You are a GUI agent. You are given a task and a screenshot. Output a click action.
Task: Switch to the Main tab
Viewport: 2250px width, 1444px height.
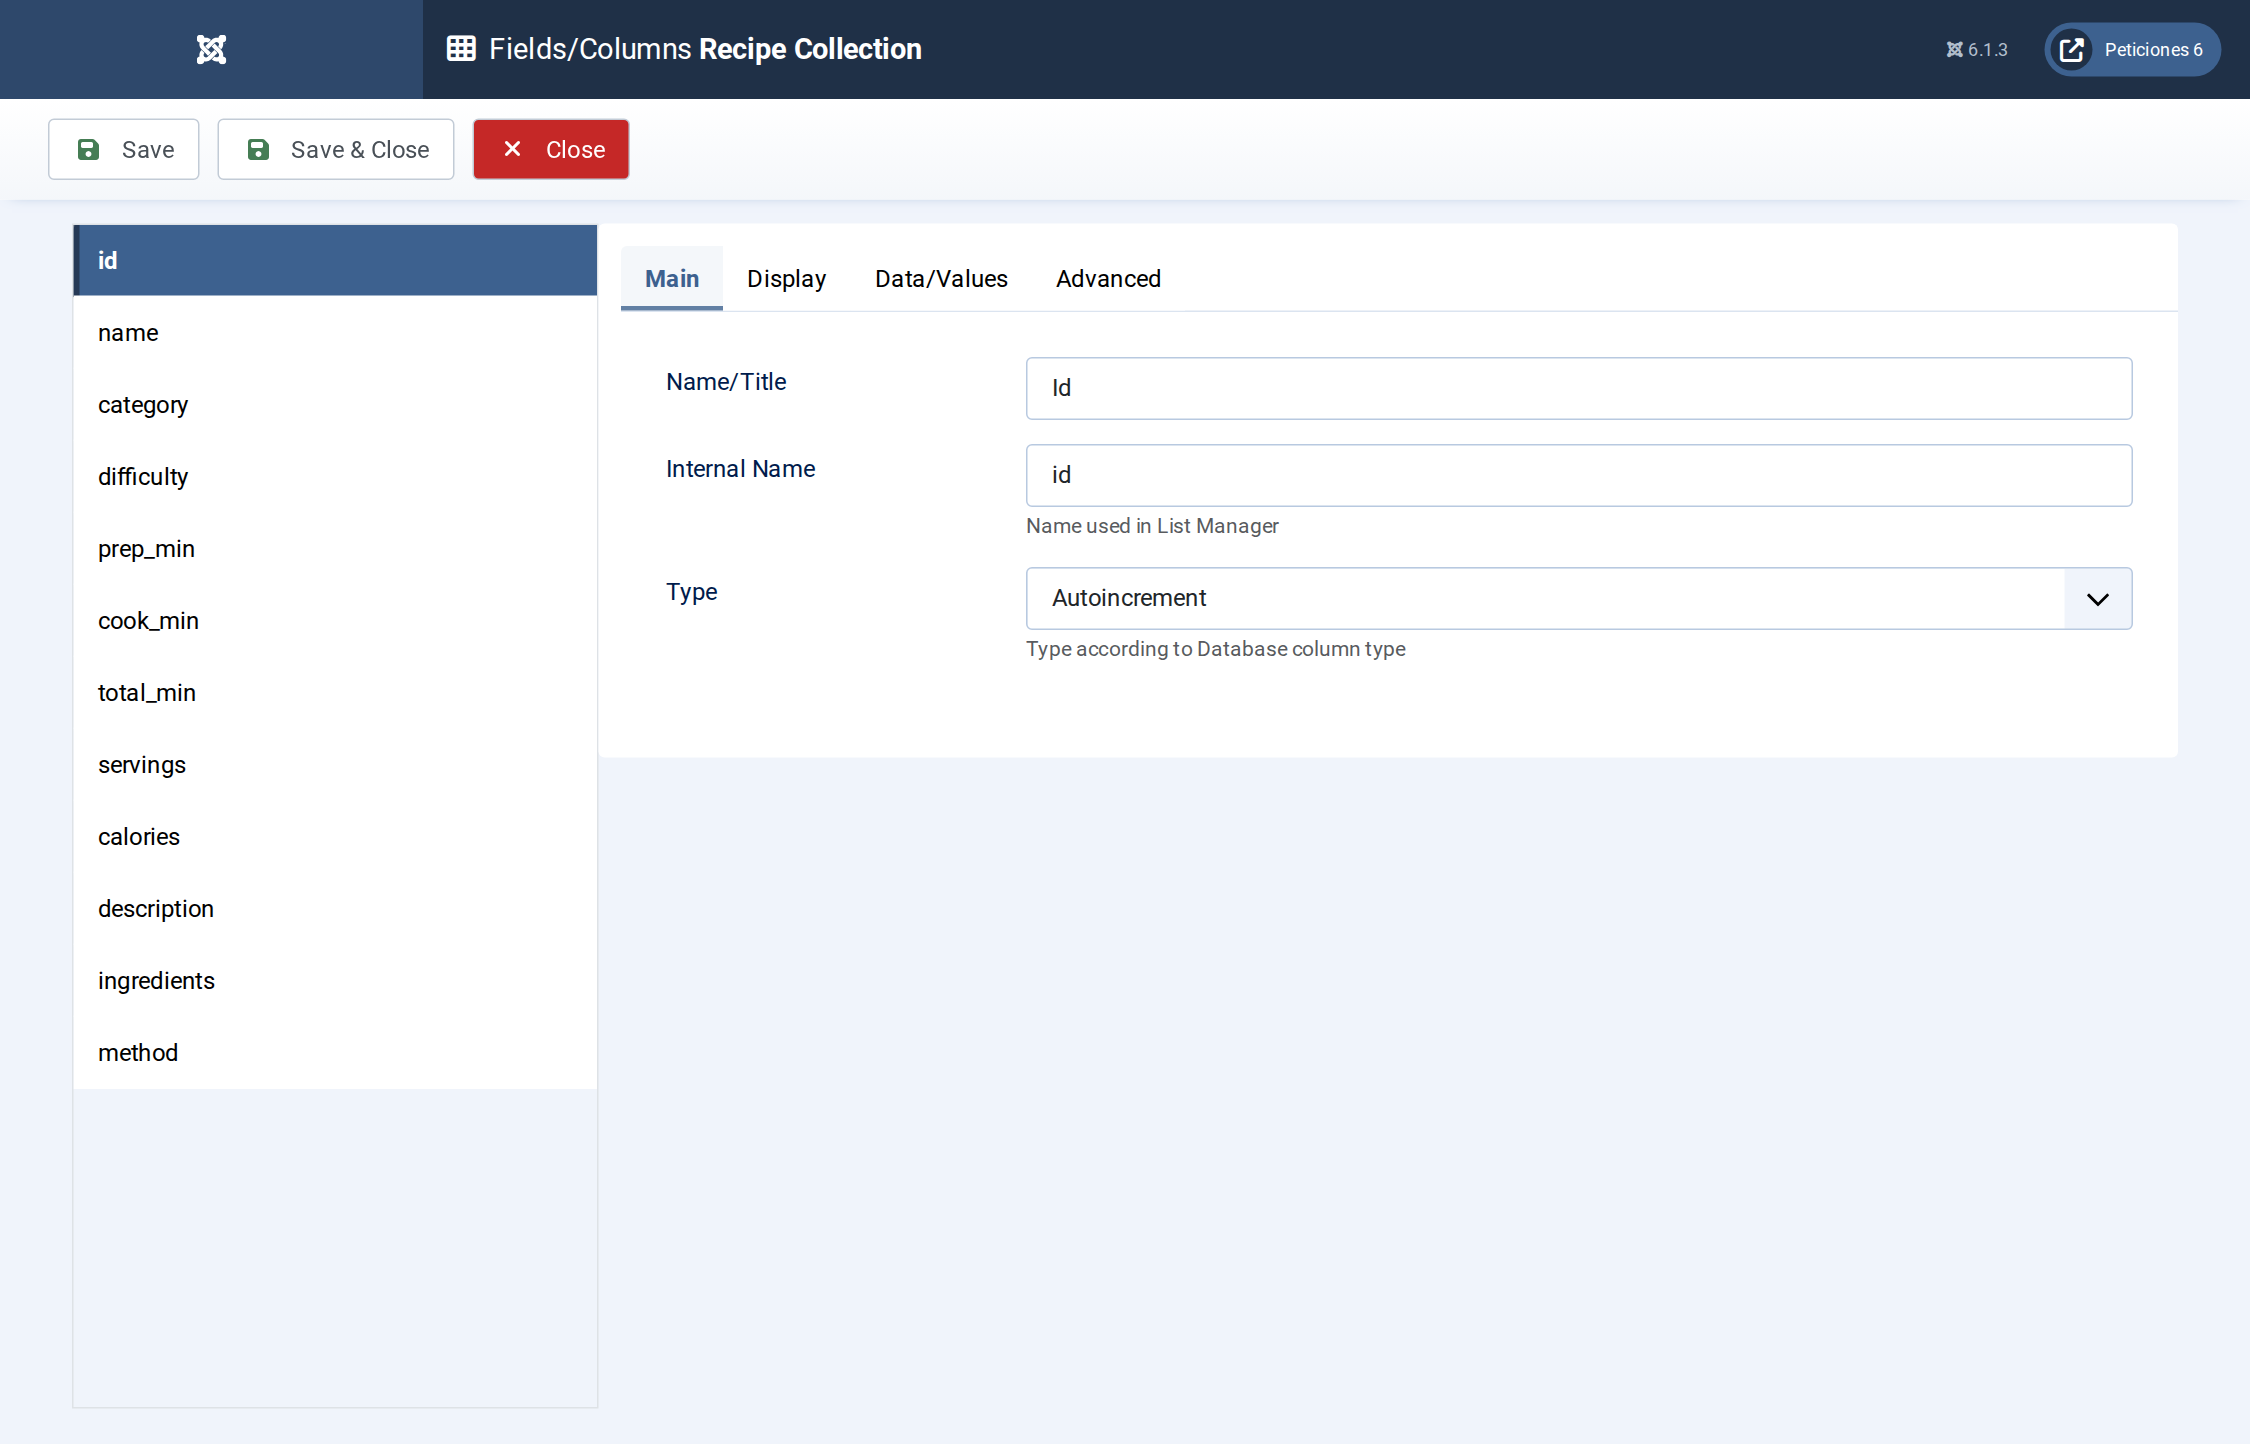pyautogui.click(x=672, y=279)
